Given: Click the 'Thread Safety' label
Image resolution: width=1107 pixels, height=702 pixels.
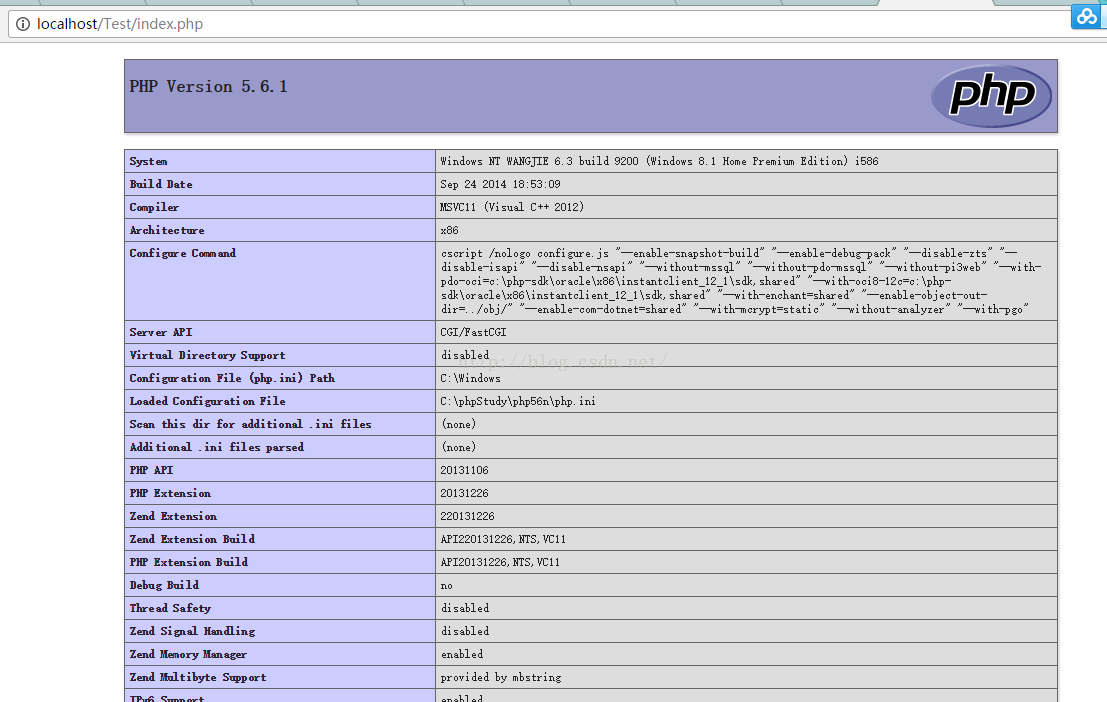Looking at the screenshot, I should [x=170, y=609].
